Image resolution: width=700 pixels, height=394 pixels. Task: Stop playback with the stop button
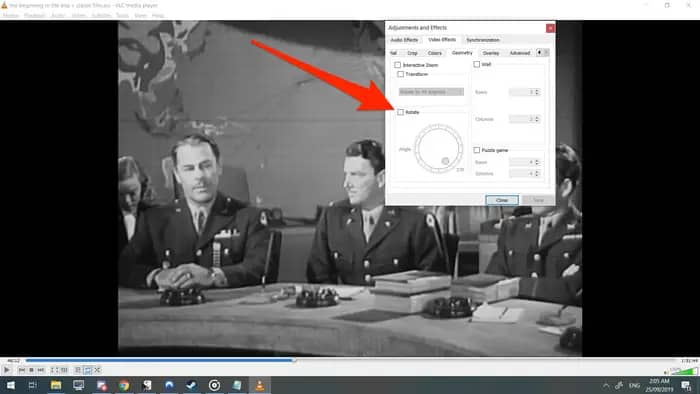[x=31, y=370]
